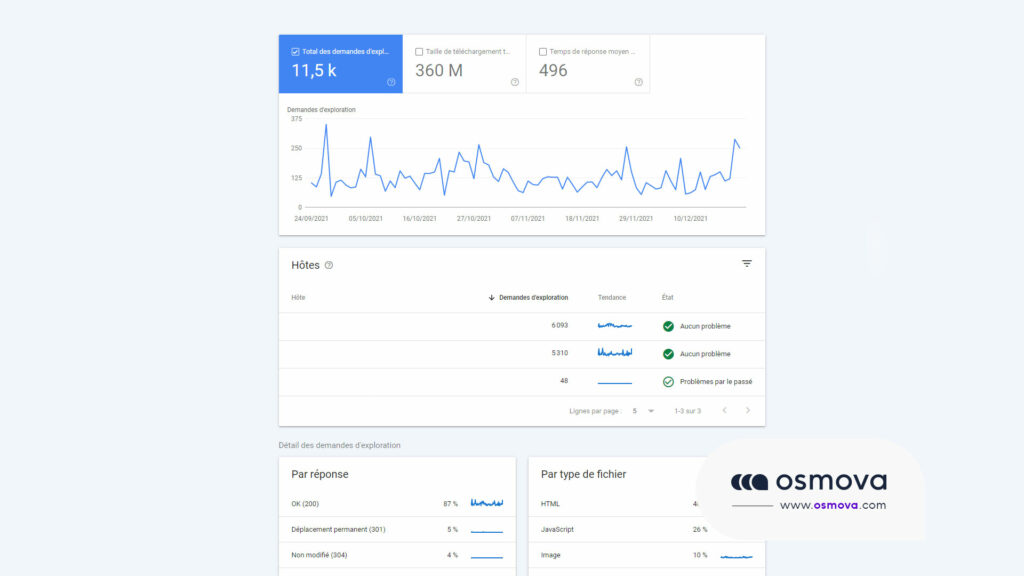
Task: Open the Lignes par page dropdown
Action: pos(650,410)
